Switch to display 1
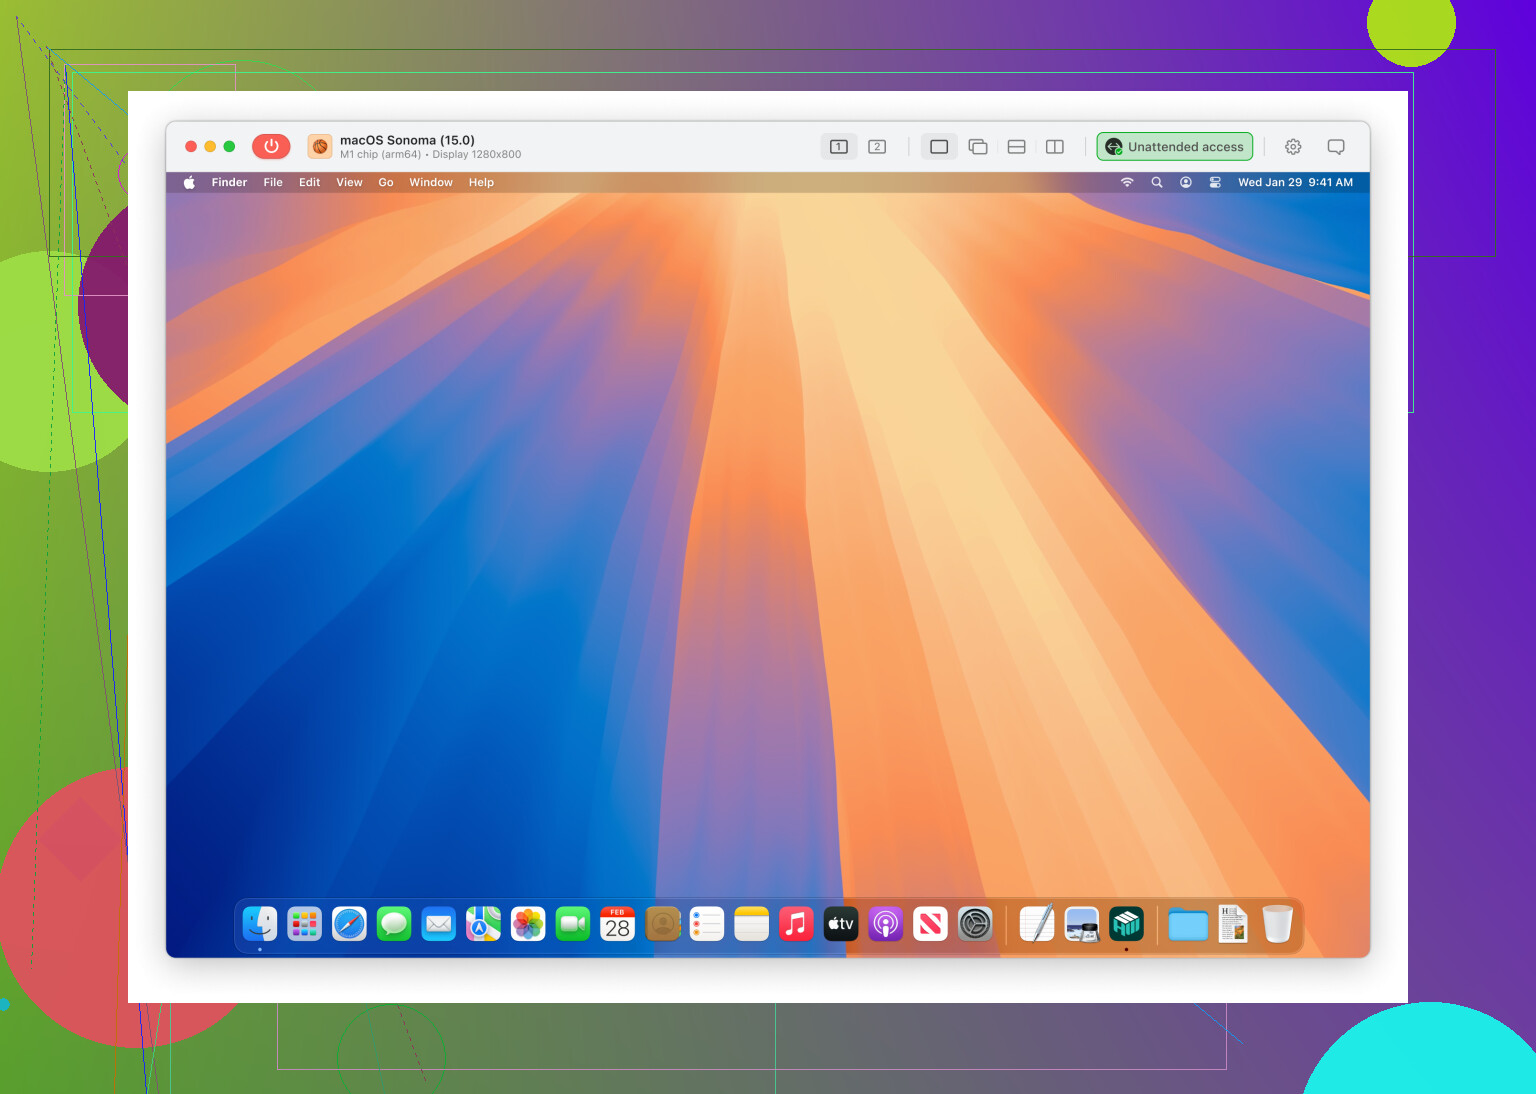1536x1094 pixels. pos(839,147)
